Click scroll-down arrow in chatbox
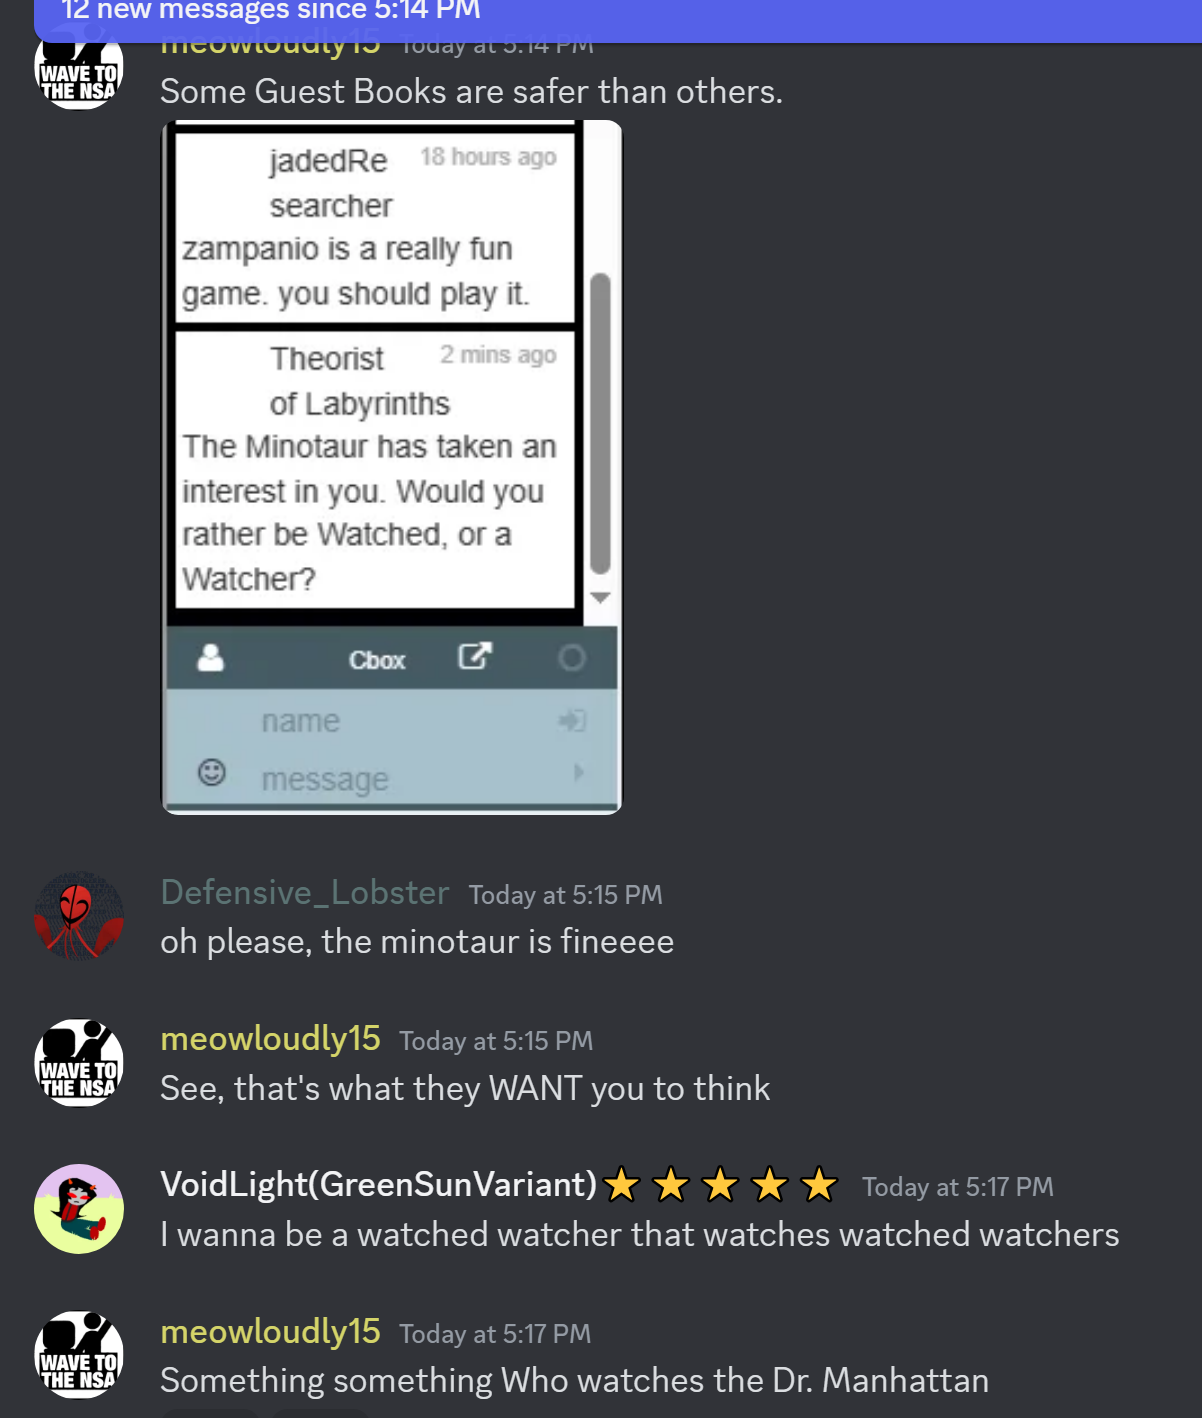1202x1418 pixels. point(601,597)
